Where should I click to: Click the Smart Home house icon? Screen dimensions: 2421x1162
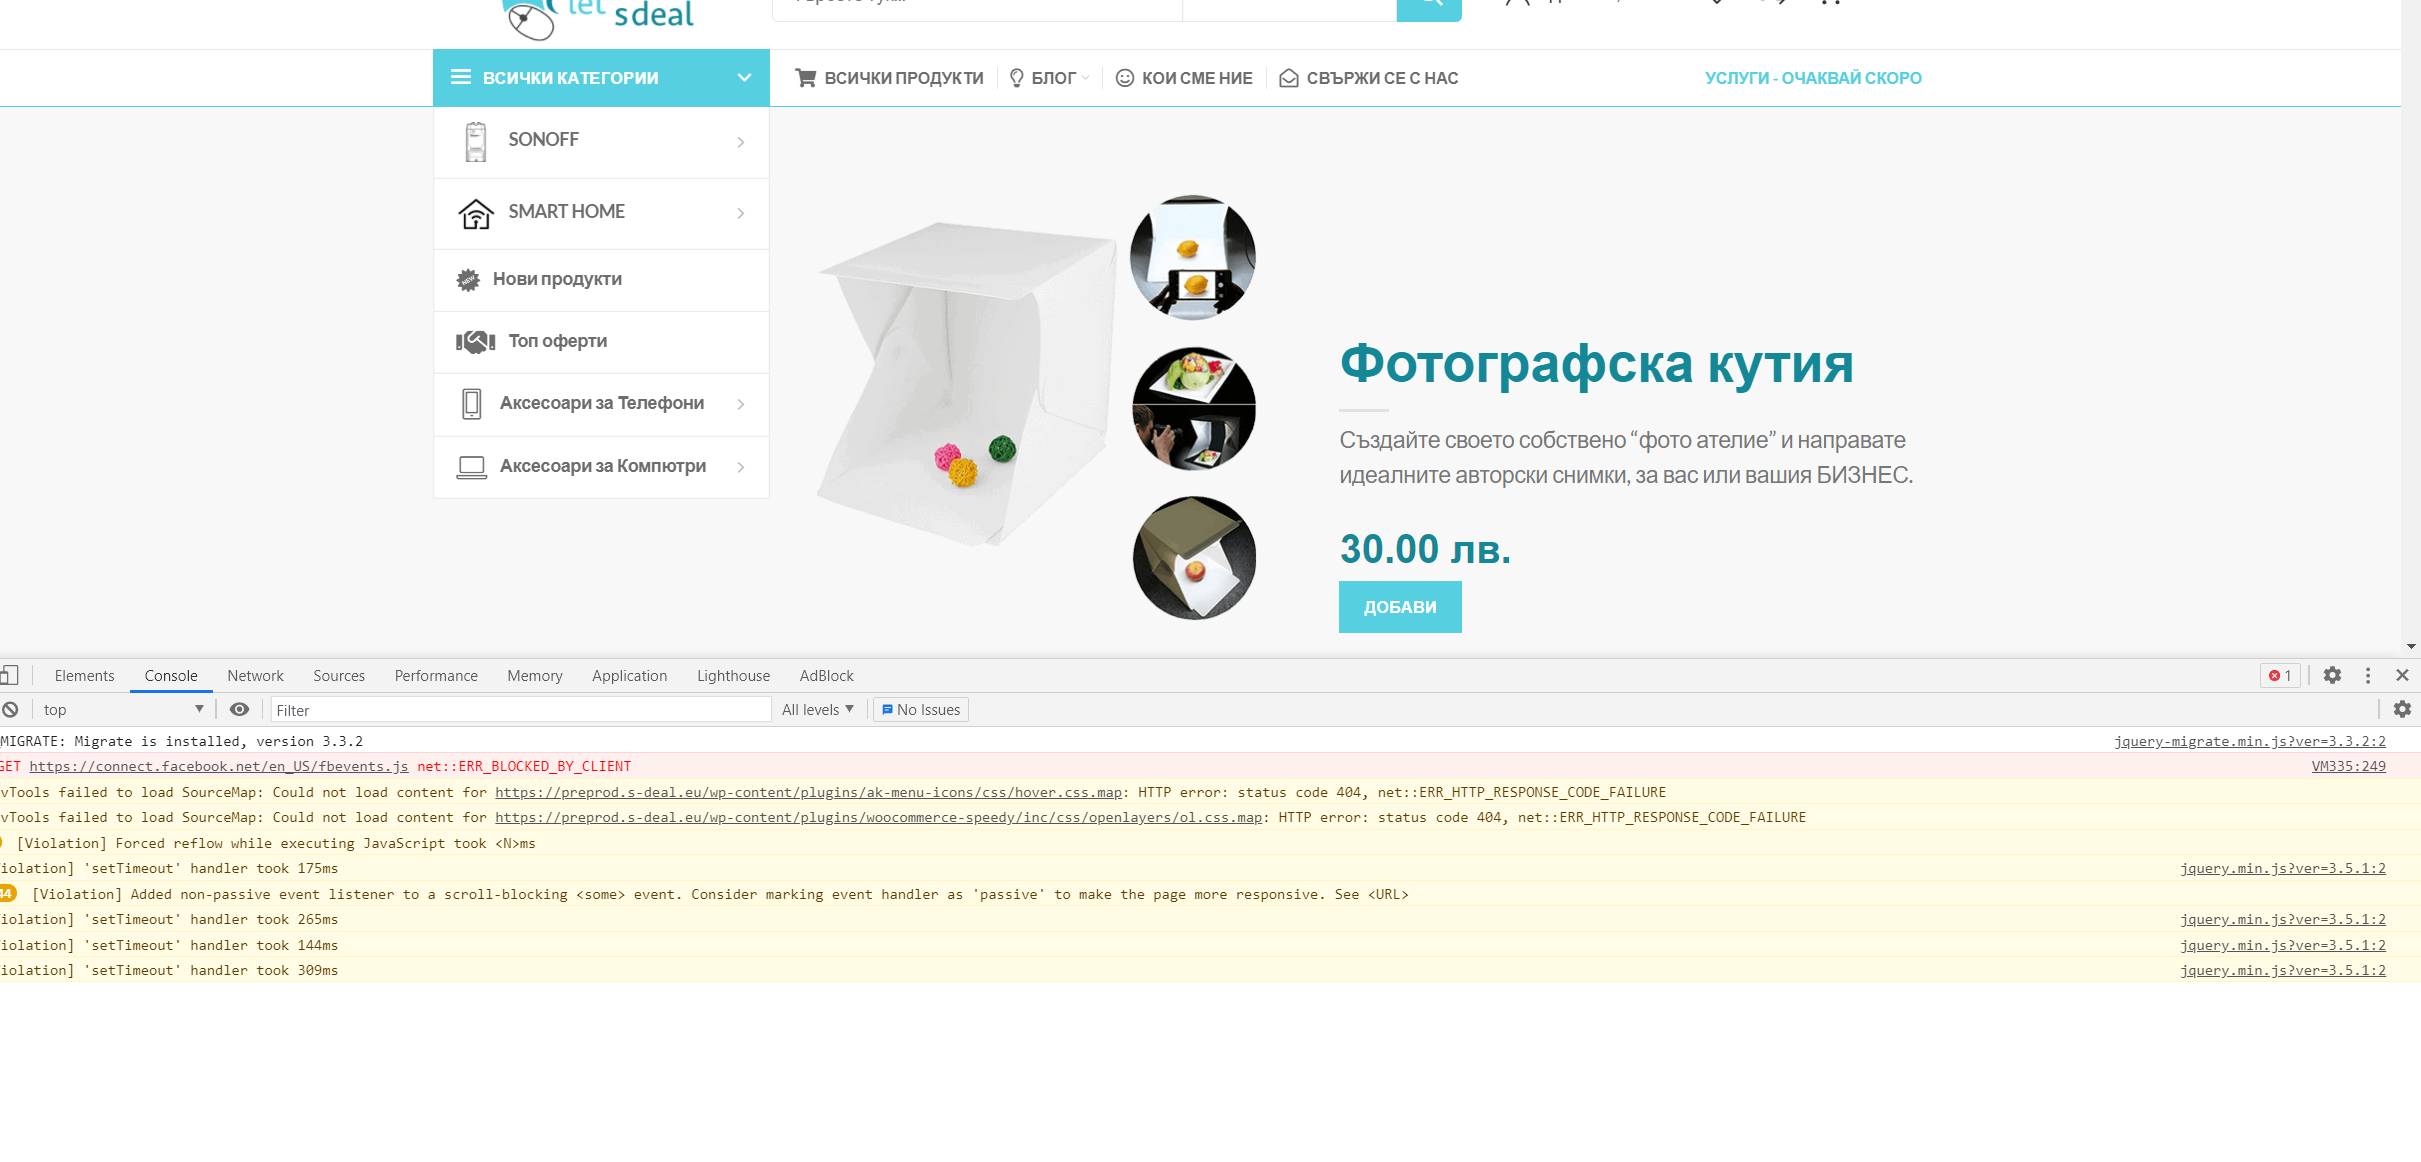[476, 213]
